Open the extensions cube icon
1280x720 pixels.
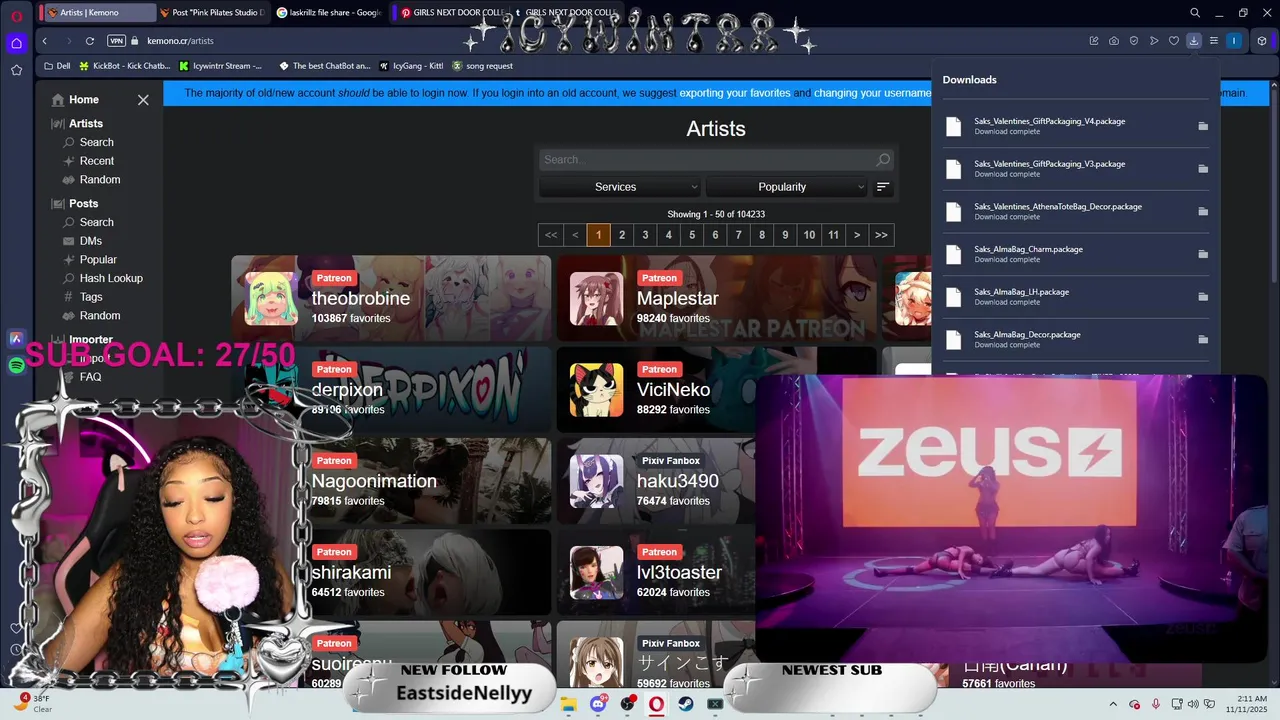pos(1262,41)
